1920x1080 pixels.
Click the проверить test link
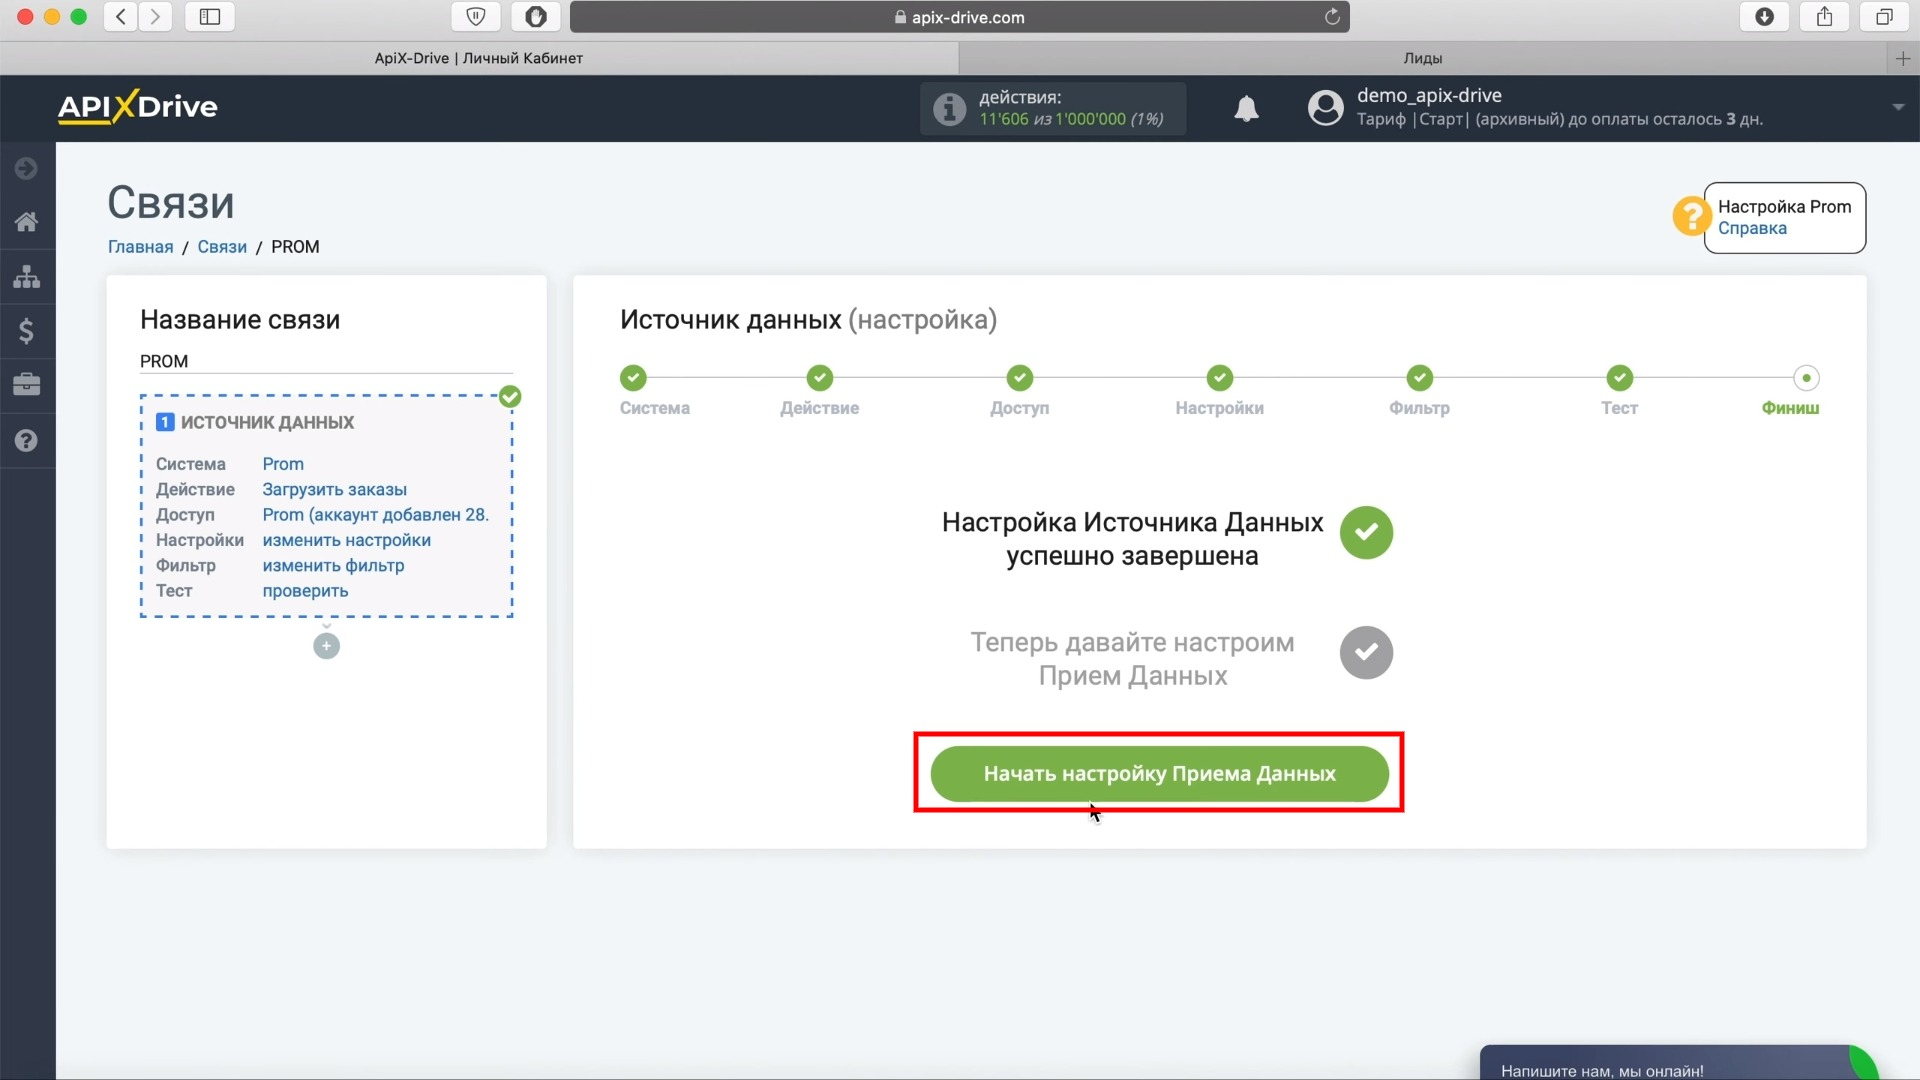point(305,591)
